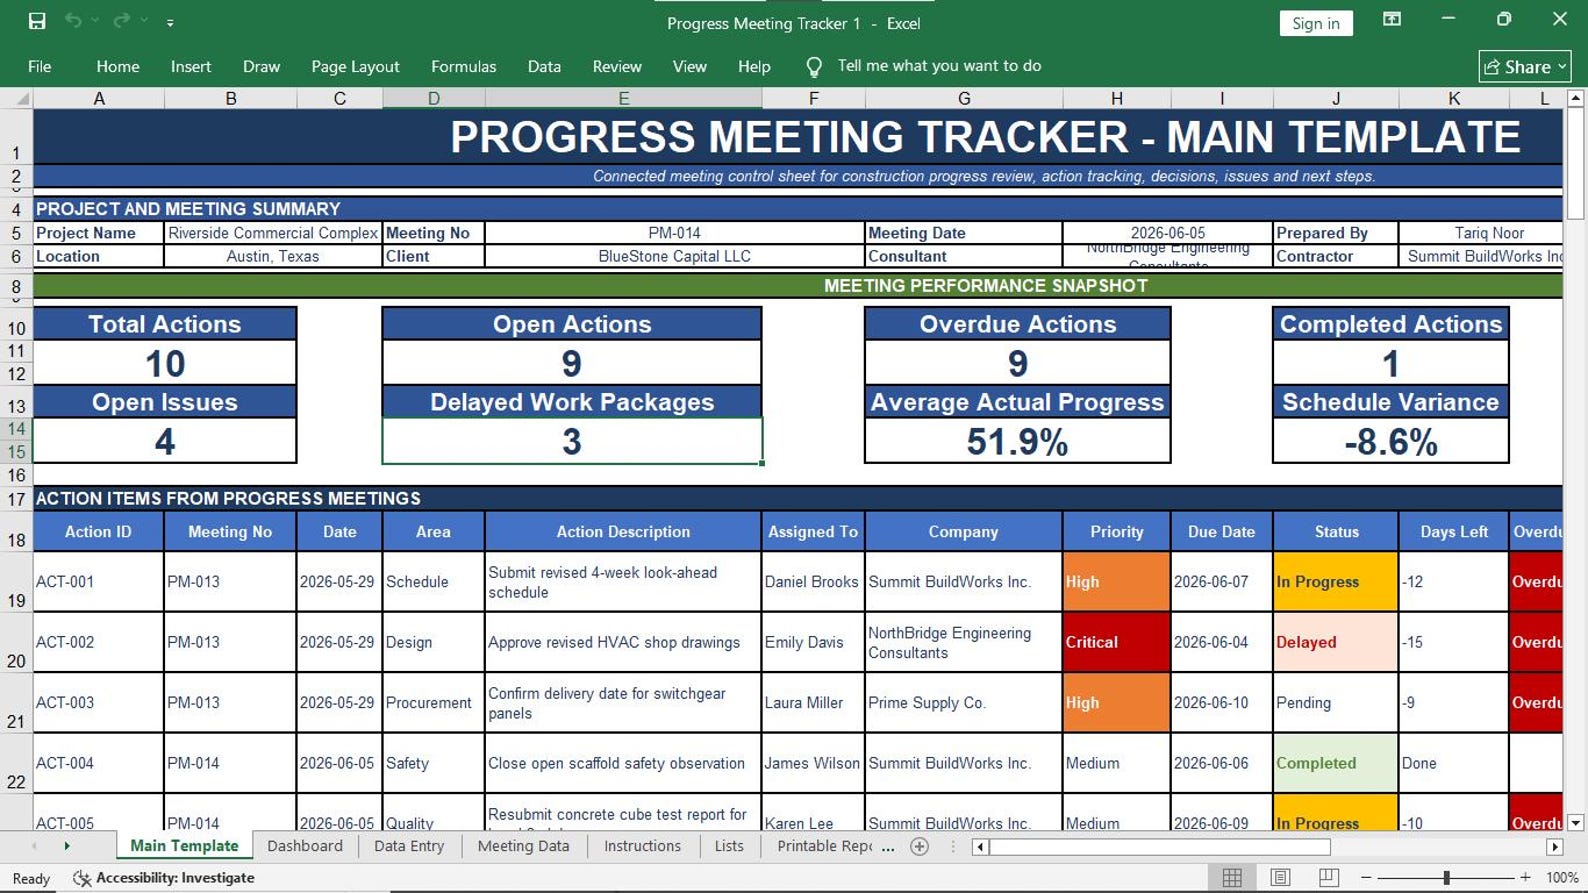The image size is (1588, 893).
Task: Click the Undo arrow icon
Action: tap(73, 21)
